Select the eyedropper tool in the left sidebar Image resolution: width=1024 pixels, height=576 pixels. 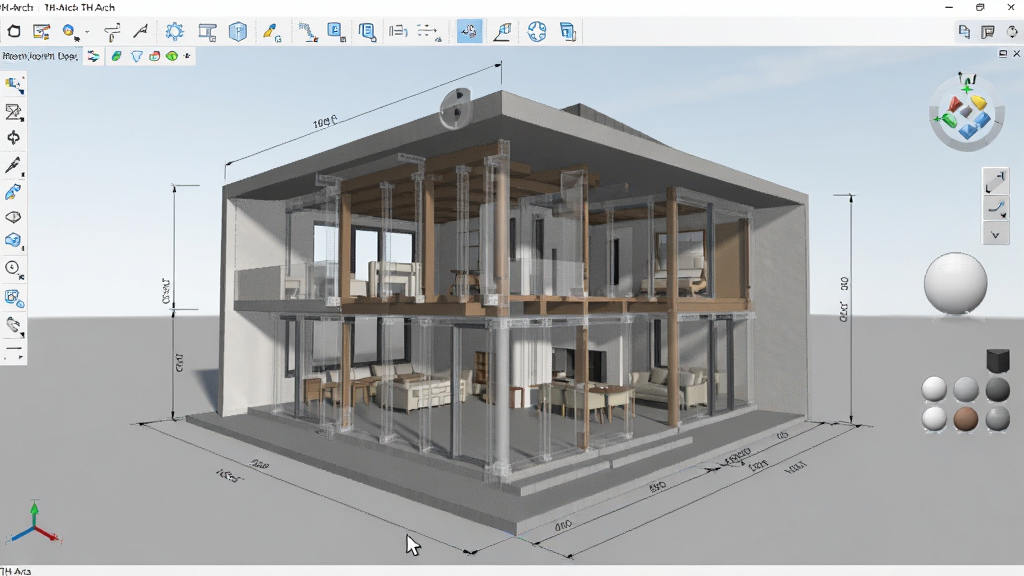[x=13, y=165]
